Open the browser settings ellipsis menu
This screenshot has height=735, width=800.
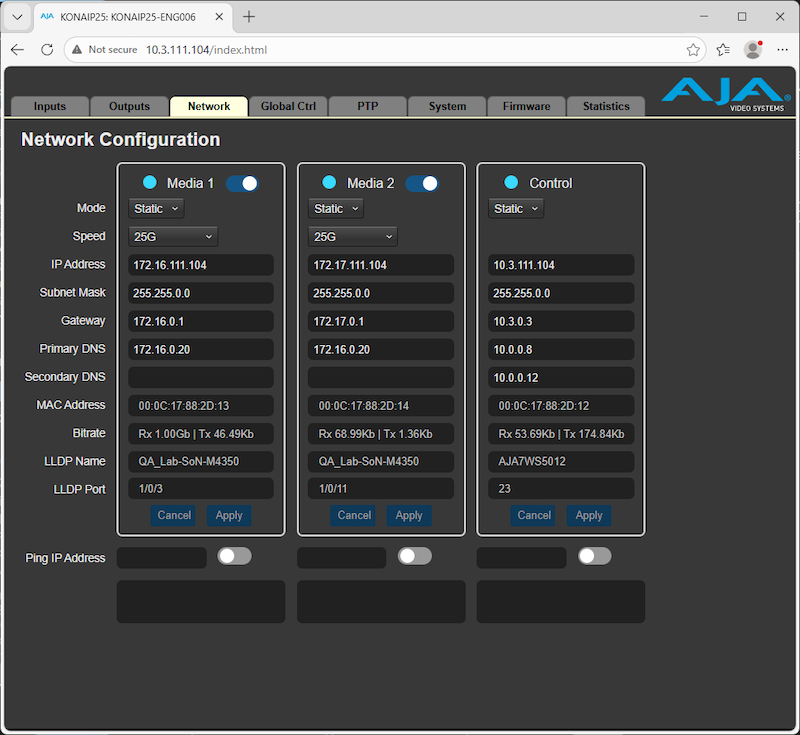782,49
